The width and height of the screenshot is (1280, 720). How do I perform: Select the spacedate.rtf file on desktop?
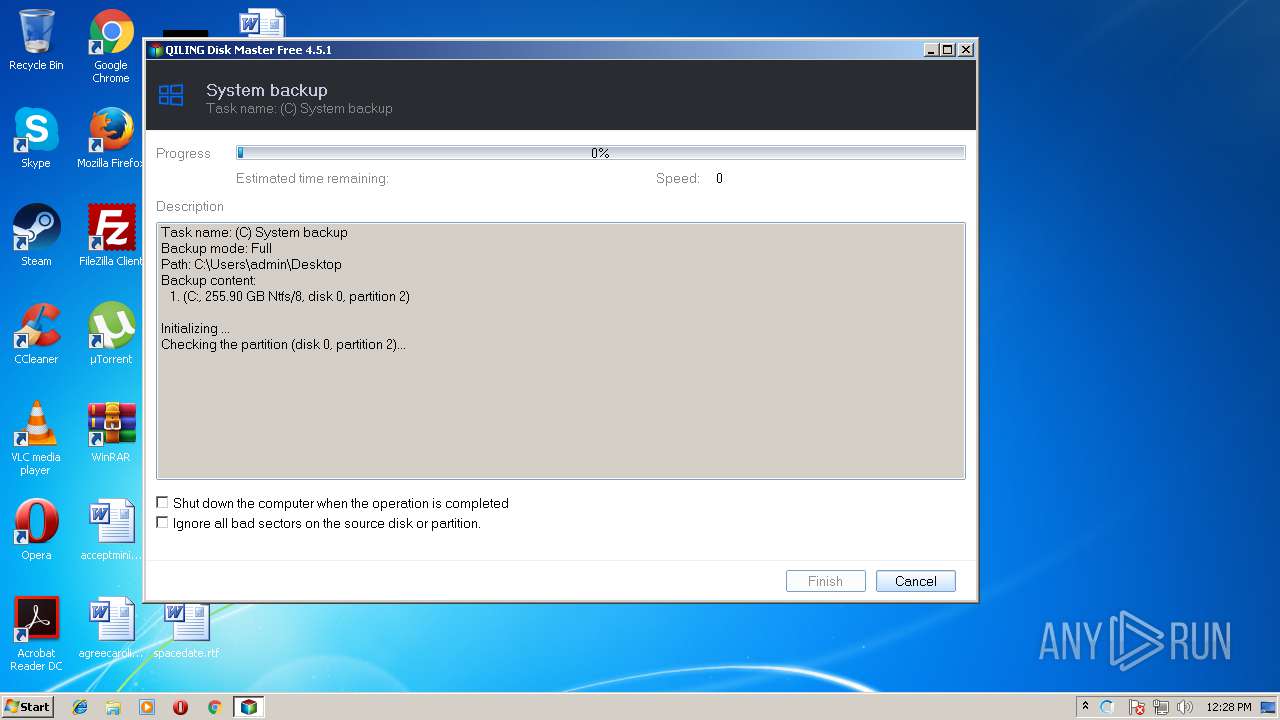pos(186,629)
